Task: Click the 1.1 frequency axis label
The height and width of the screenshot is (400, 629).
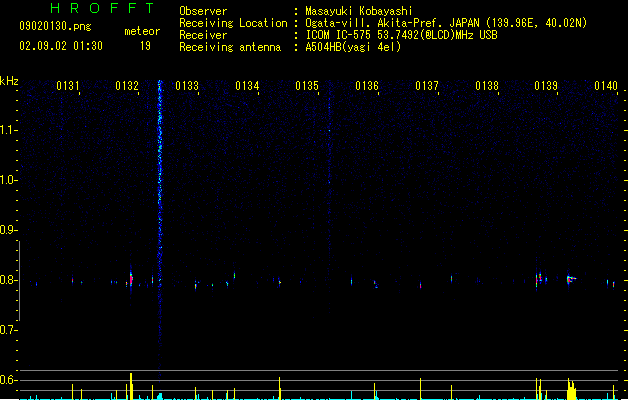Action: [8, 130]
